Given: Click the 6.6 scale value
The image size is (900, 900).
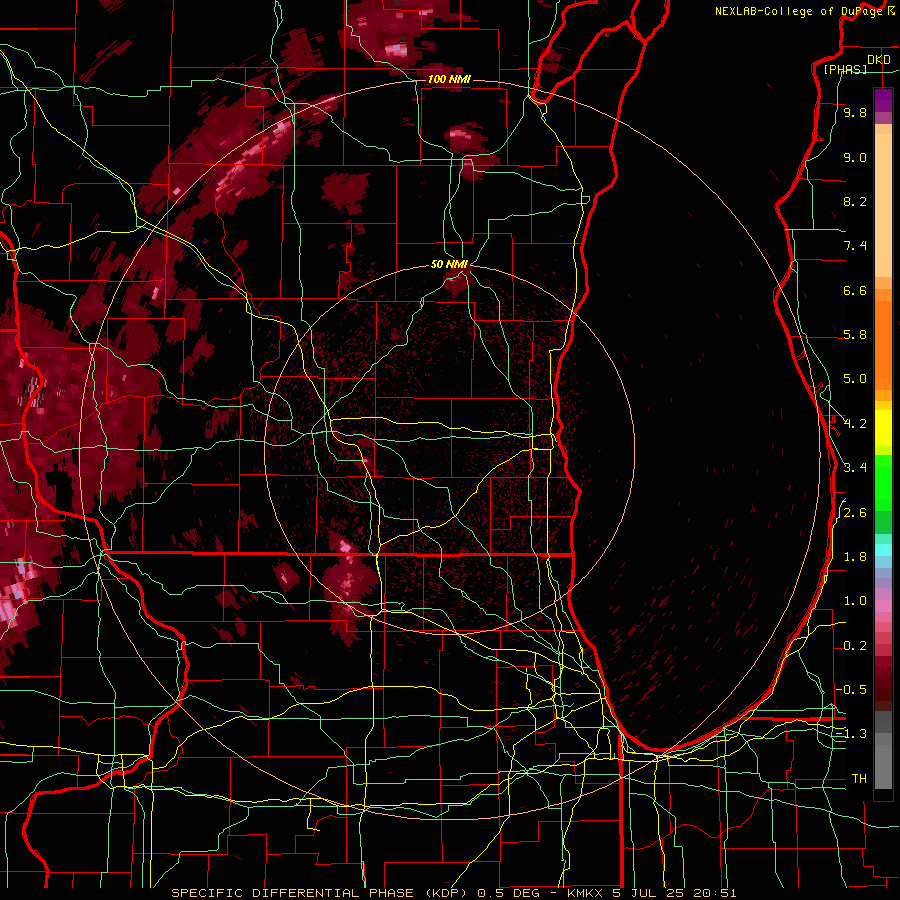Looking at the screenshot, I should (x=855, y=290).
